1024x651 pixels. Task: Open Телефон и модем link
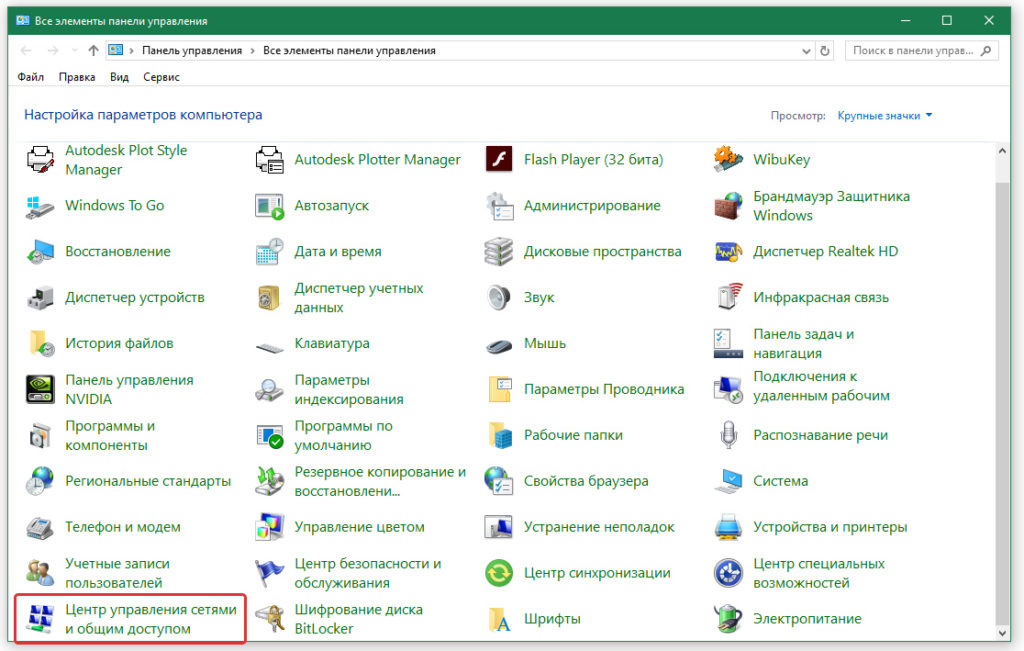tap(123, 527)
